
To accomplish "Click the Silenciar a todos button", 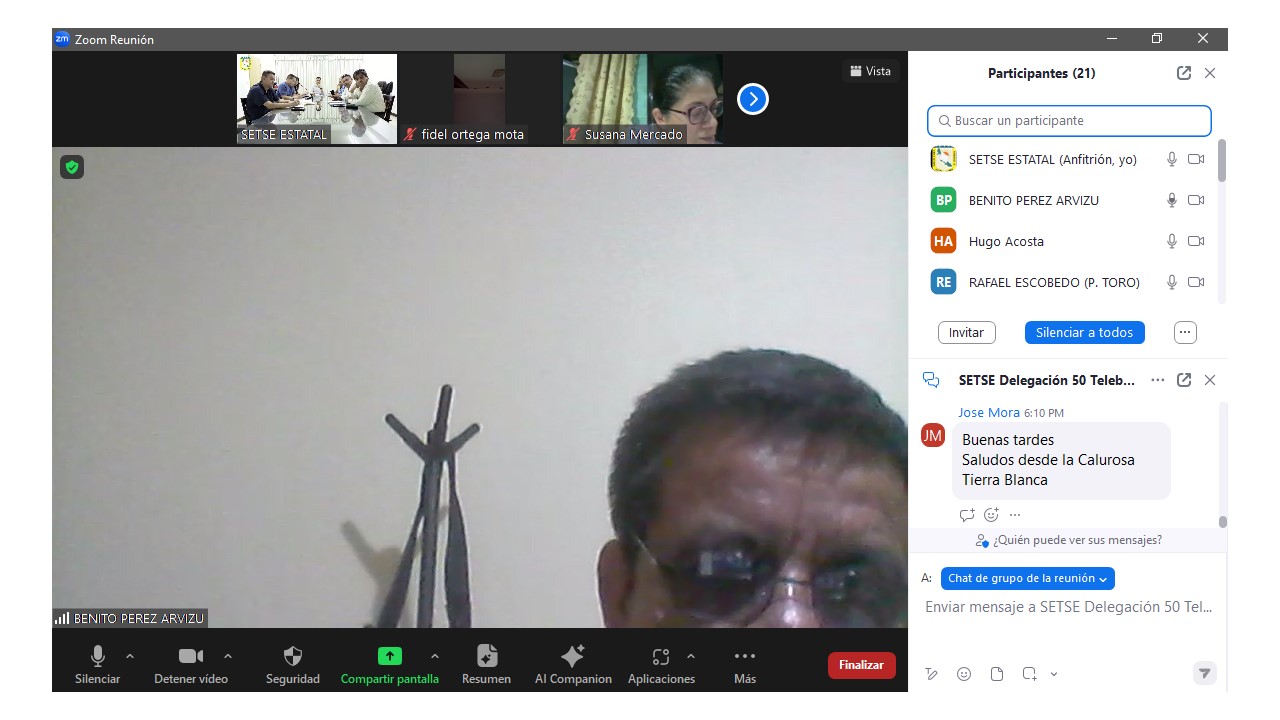I will 1084,332.
